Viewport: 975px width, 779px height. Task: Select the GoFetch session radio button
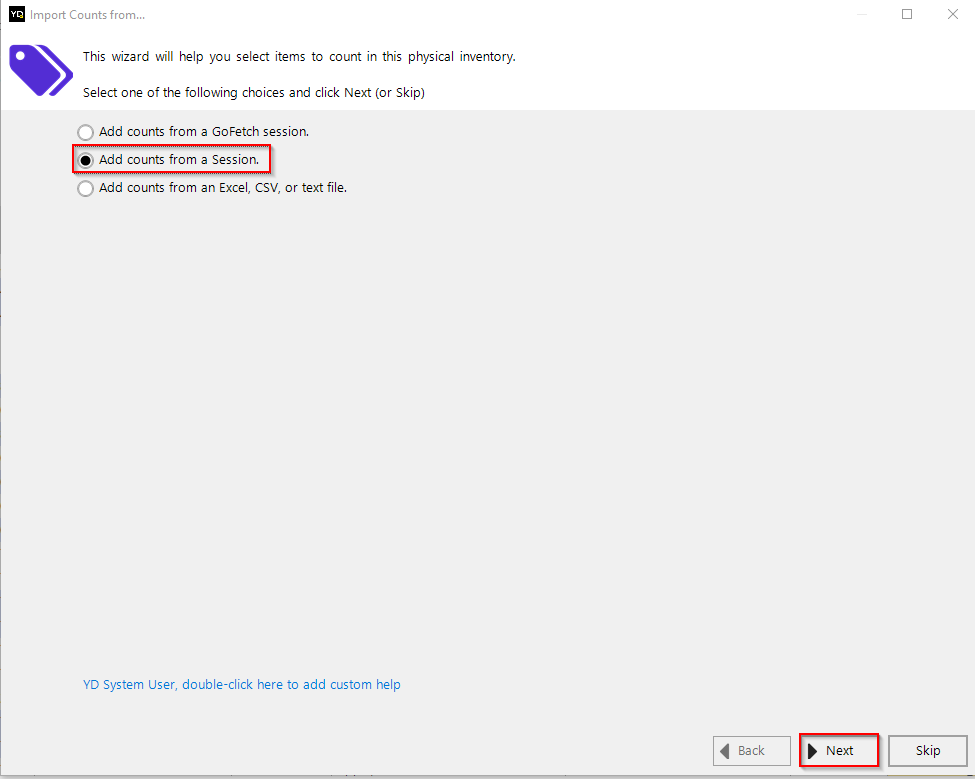click(86, 132)
